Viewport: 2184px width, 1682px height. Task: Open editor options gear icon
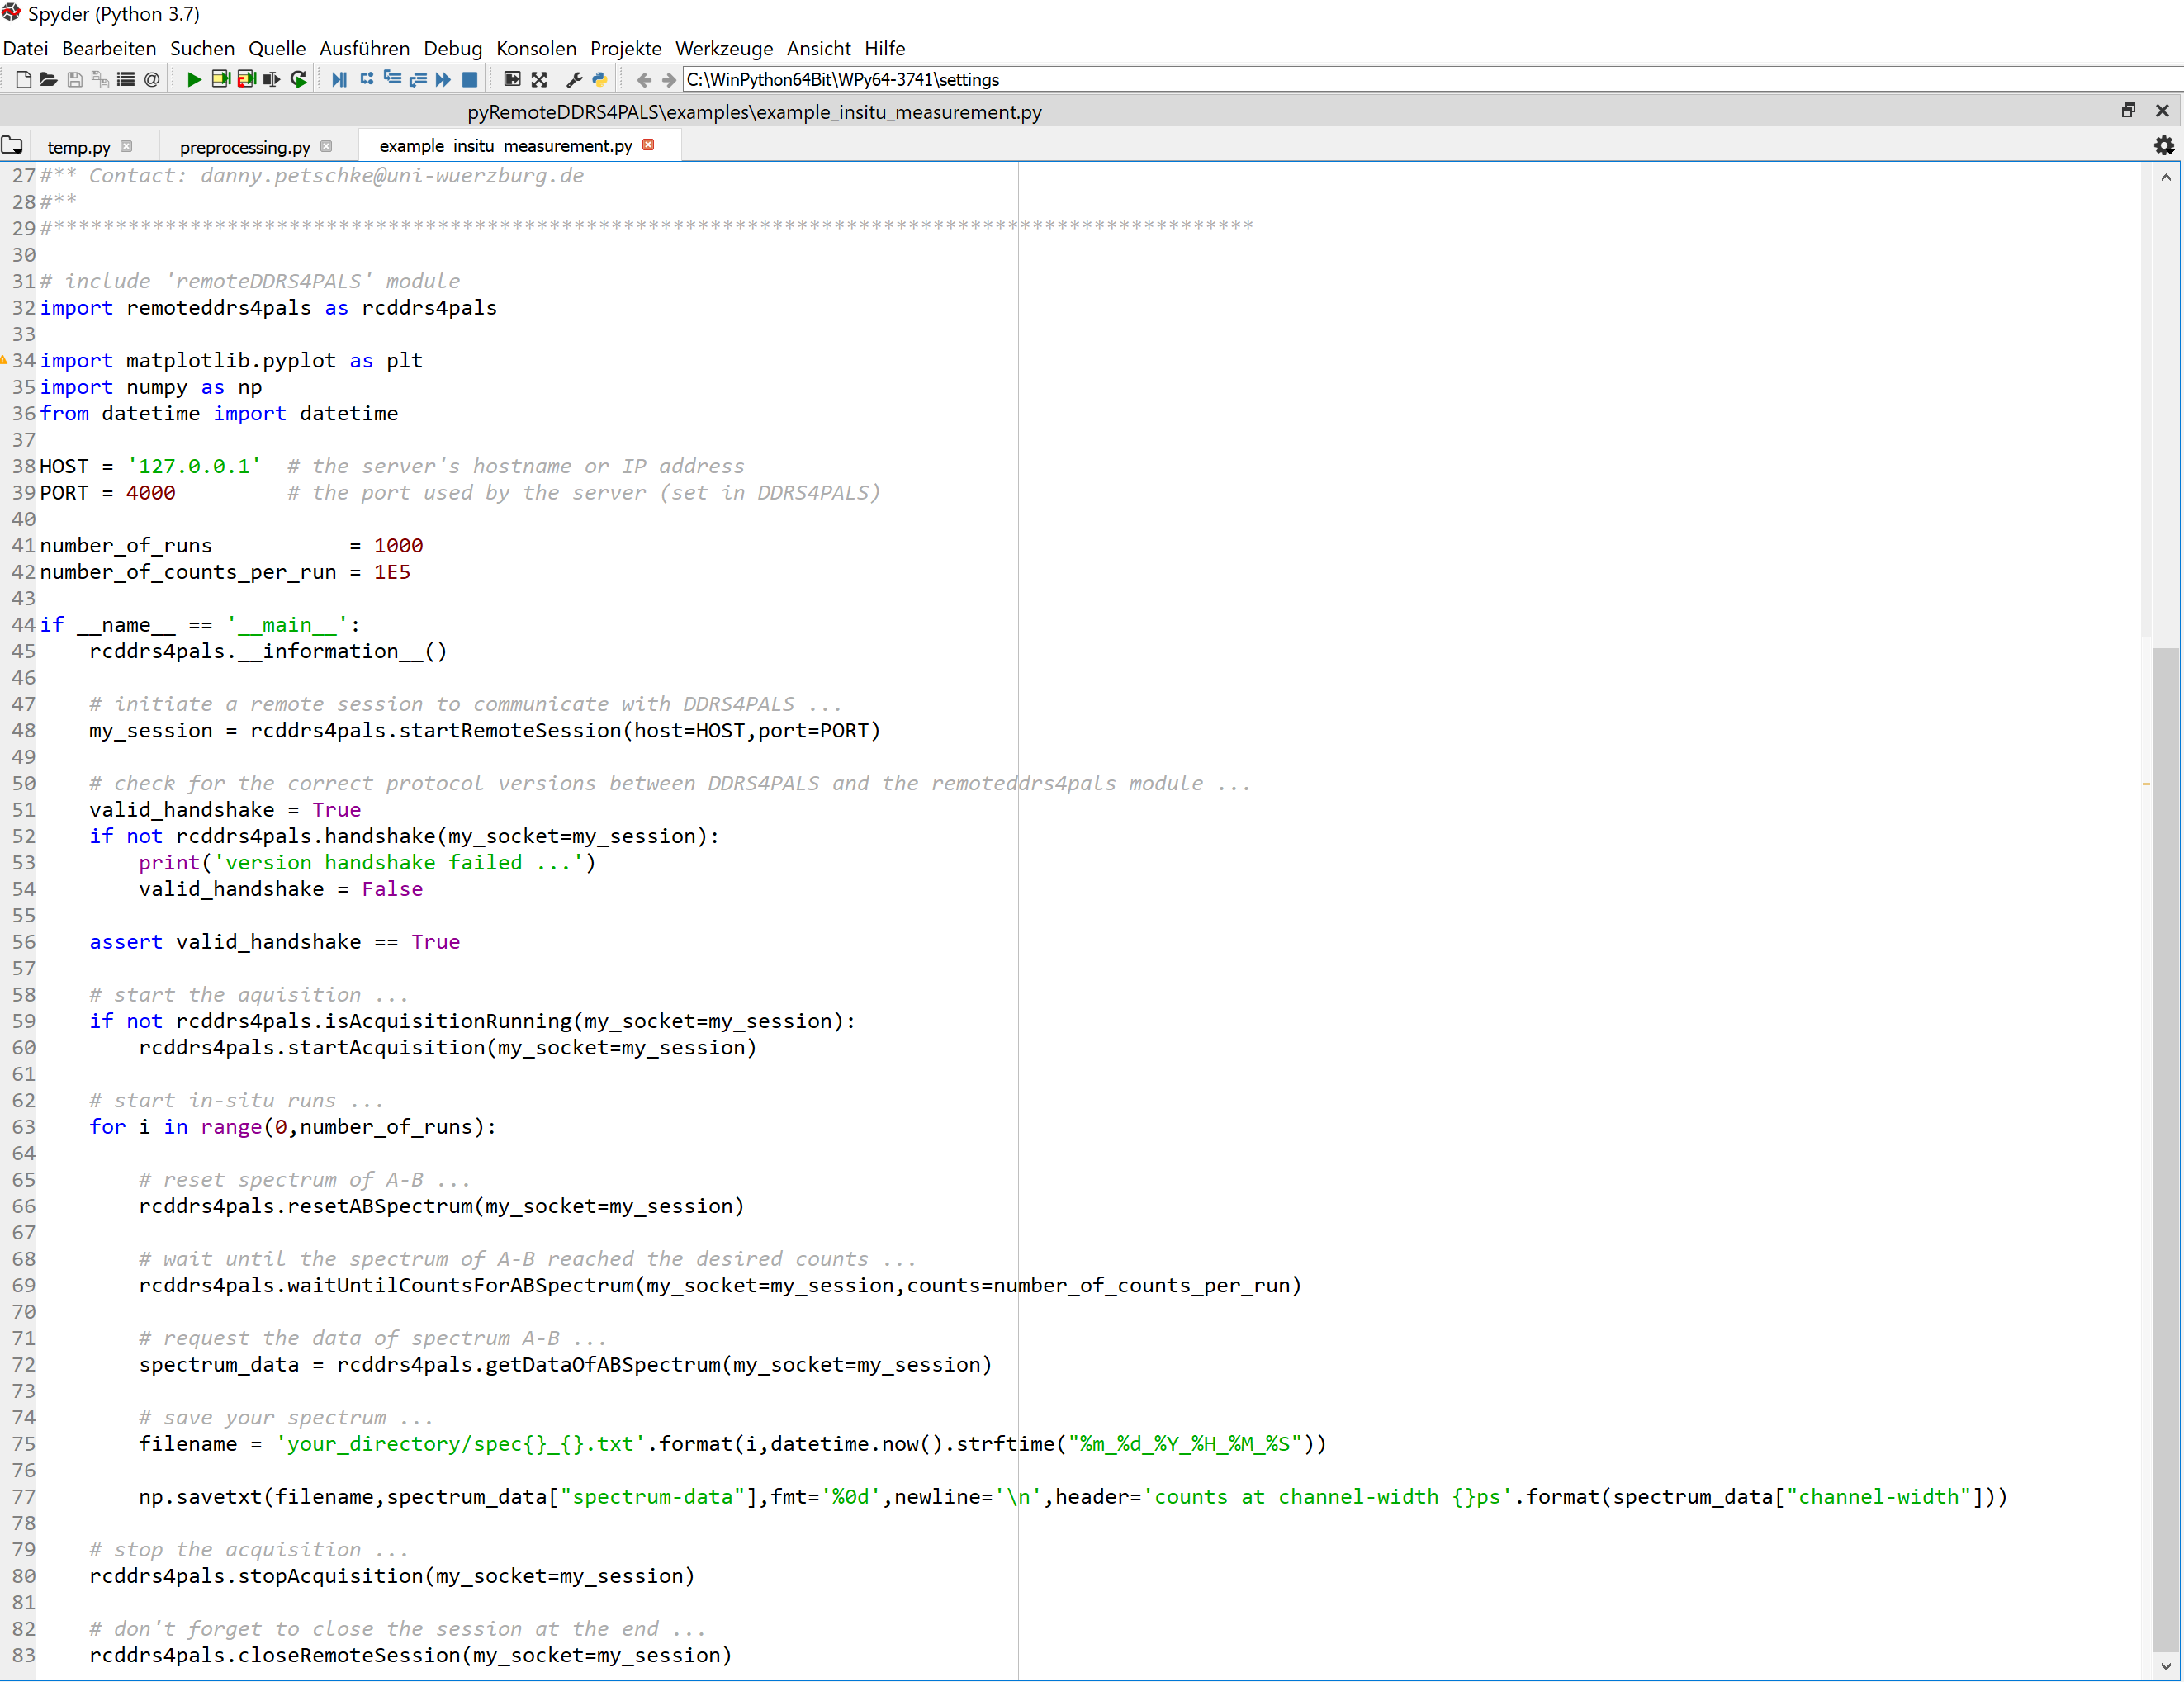tap(2164, 146)
